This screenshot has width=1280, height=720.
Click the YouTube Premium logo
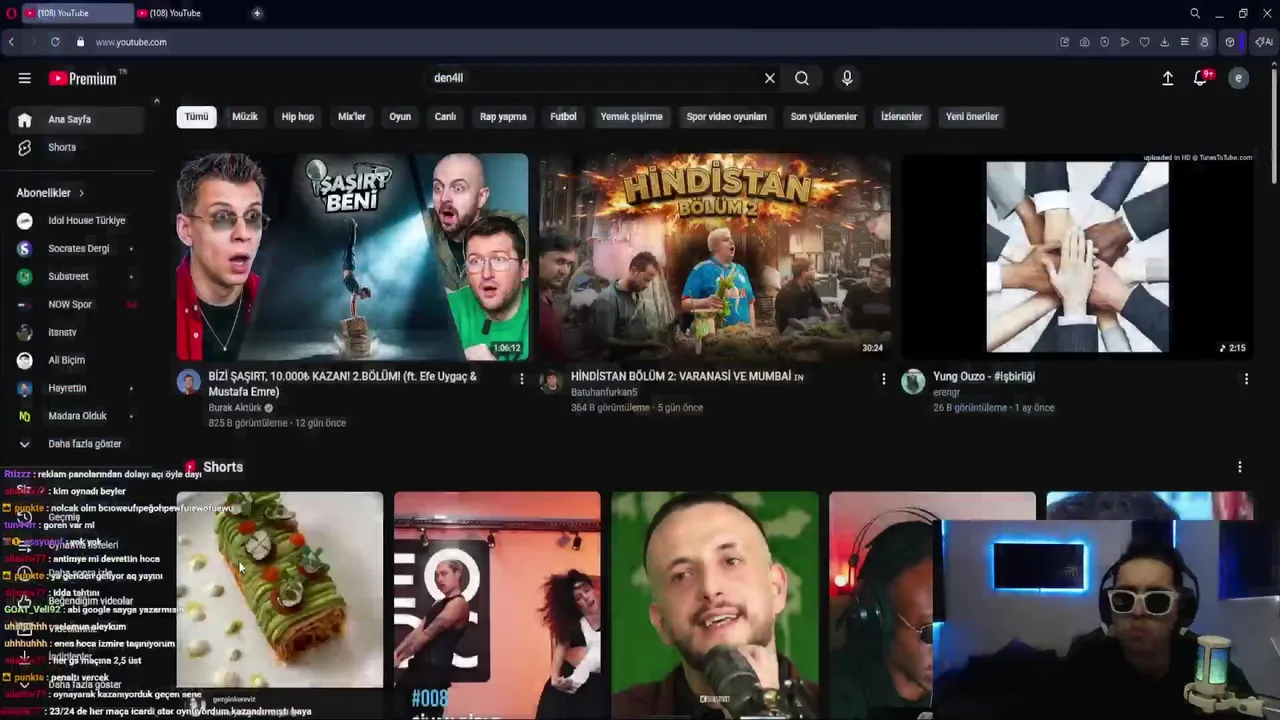pyautogui.click(x=83, y=78)
